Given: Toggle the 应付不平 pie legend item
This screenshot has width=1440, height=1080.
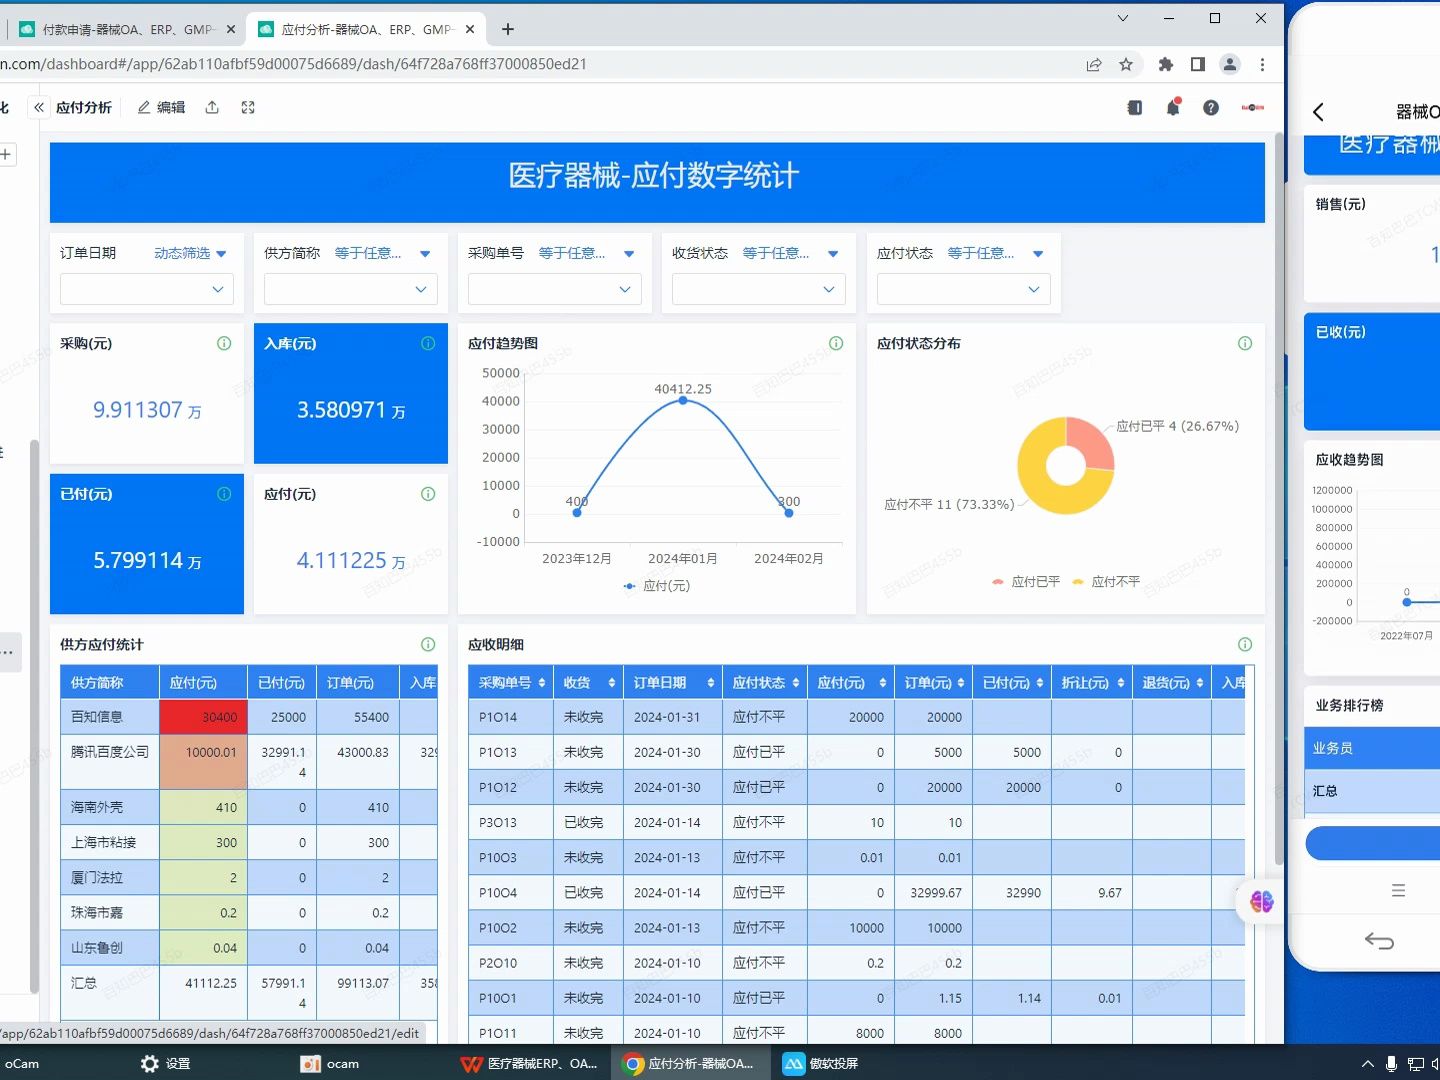Looking at the screenshot, I should coord(1106,581).
